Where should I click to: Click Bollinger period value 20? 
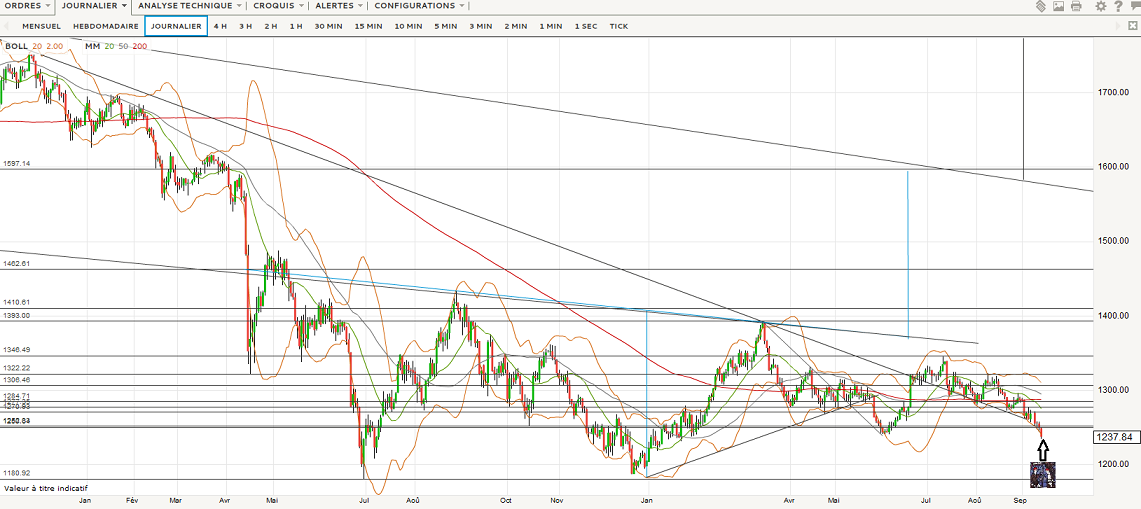pyautogui.click(x=37, y=46)
